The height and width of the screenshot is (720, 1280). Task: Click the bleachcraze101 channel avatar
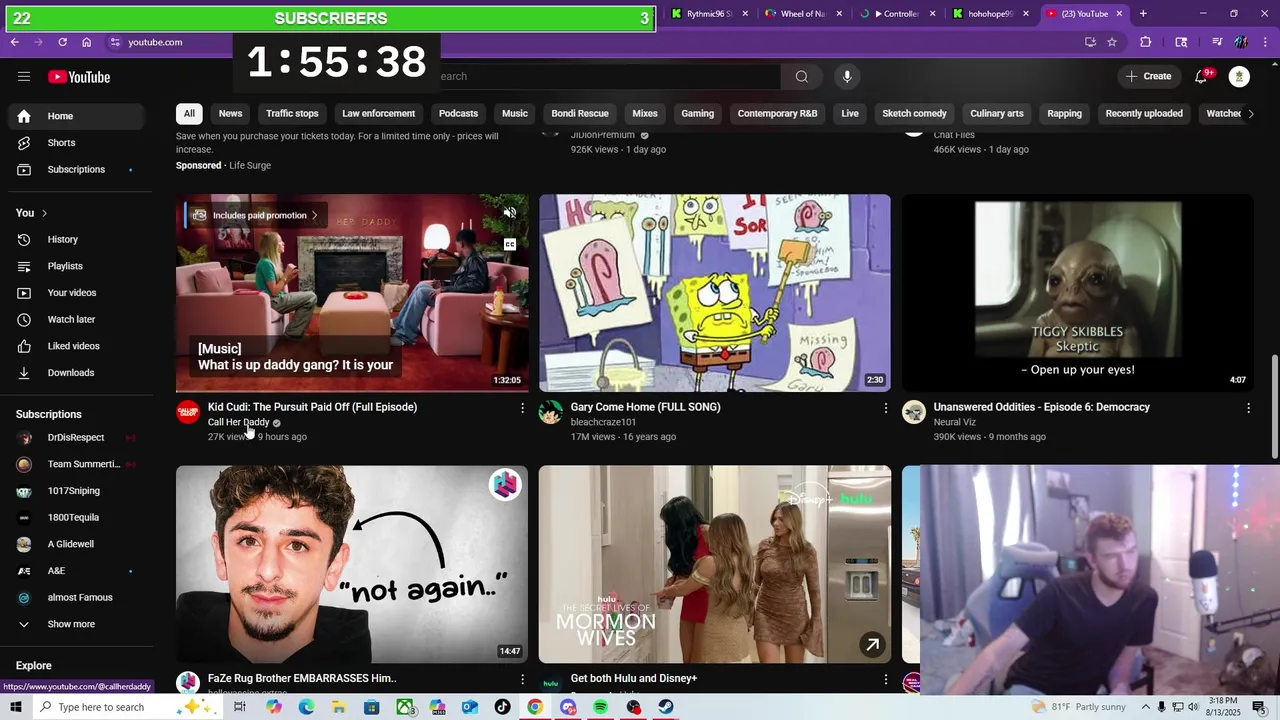pyautogui.click(x=551, y=412)
